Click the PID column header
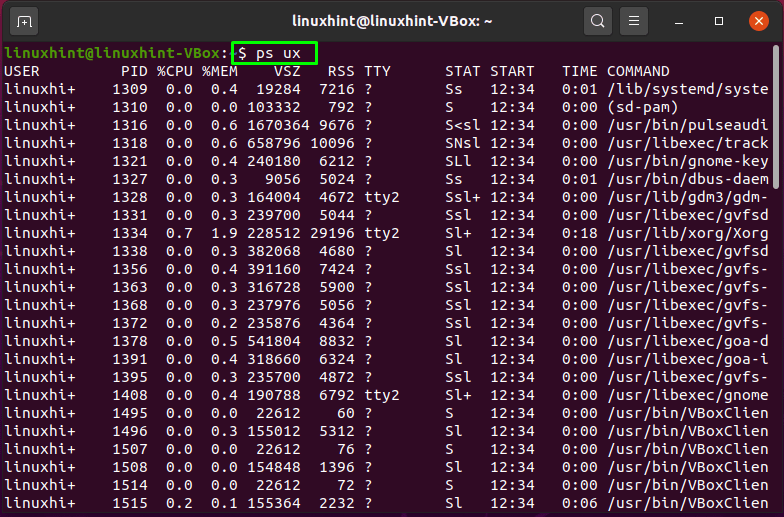784x517 pixels. [134, 72]
